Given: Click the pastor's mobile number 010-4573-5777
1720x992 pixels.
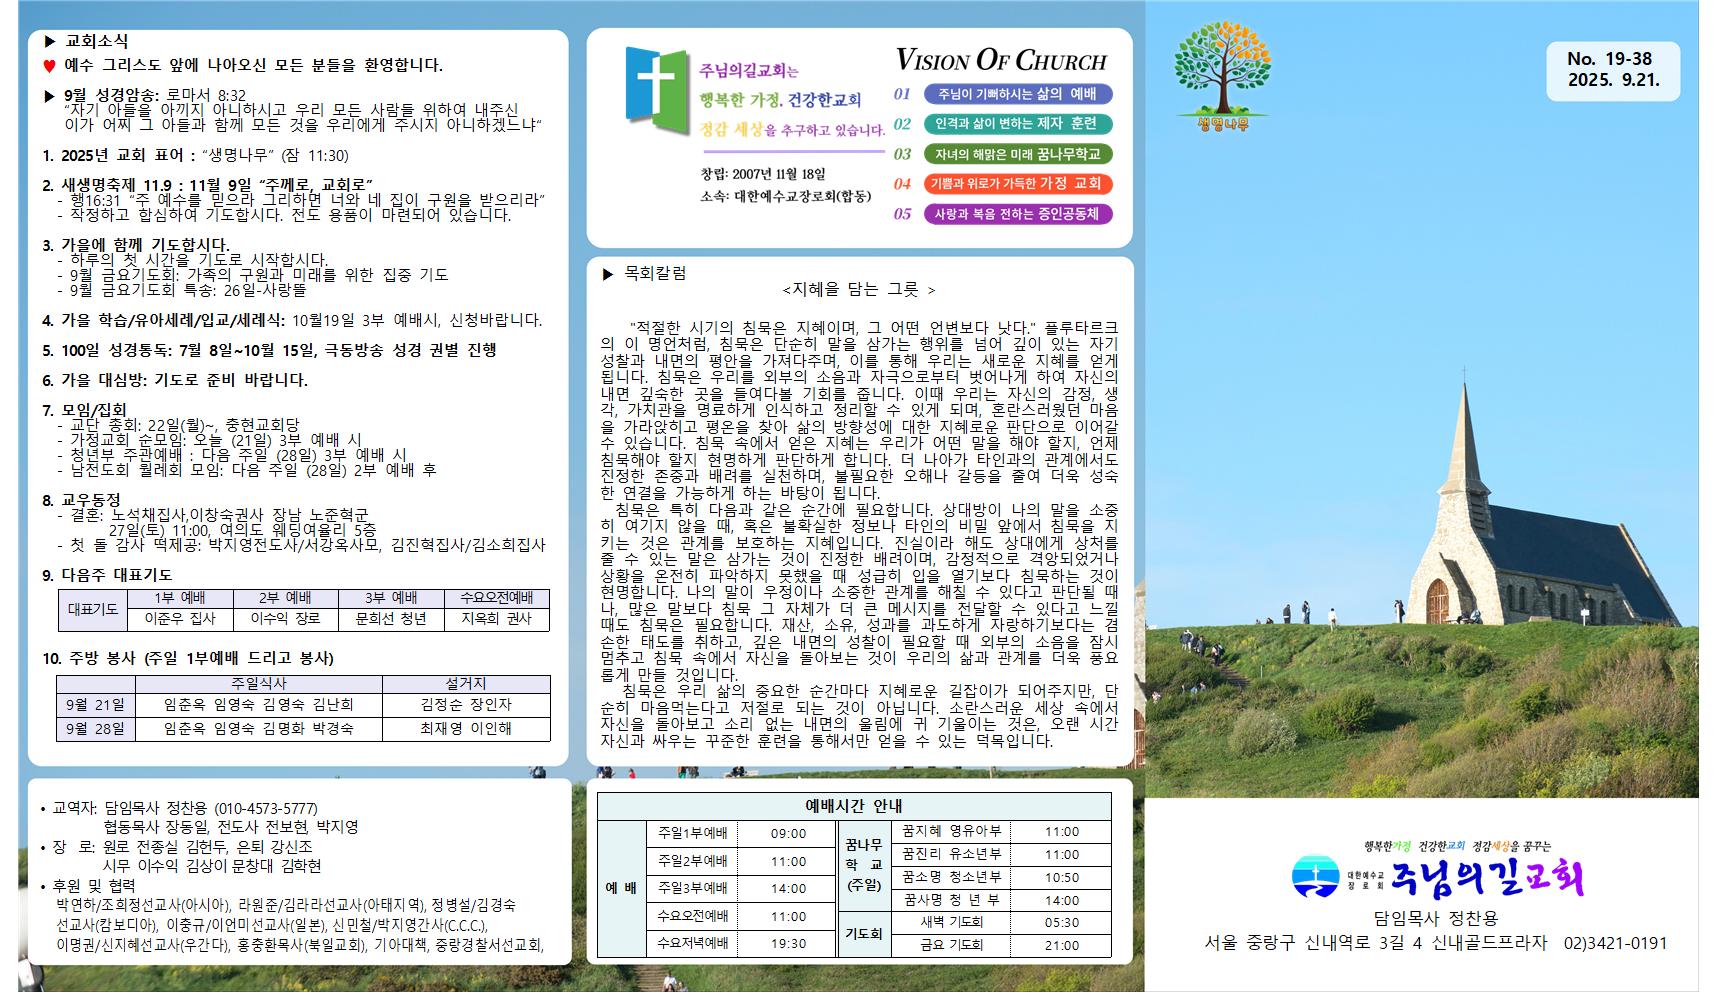Looking at the screenshot, I should (266, 808).
